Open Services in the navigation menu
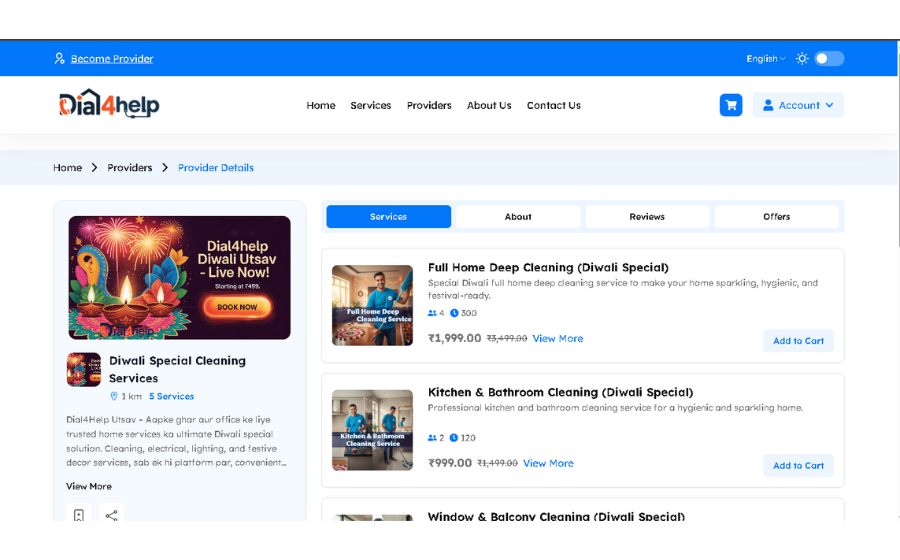900x560 pixels. point(371,105)
